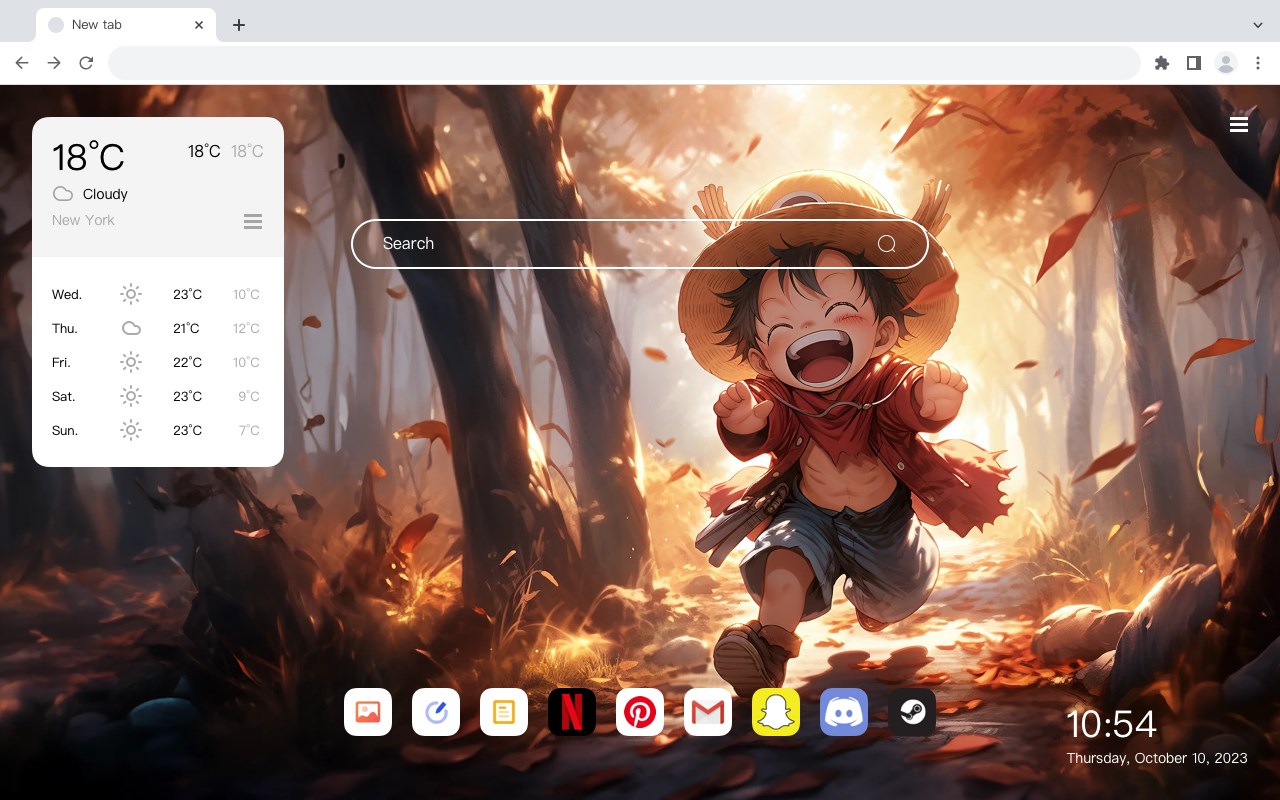Open Gmail shortcut icon

click(x=708, y=712)
